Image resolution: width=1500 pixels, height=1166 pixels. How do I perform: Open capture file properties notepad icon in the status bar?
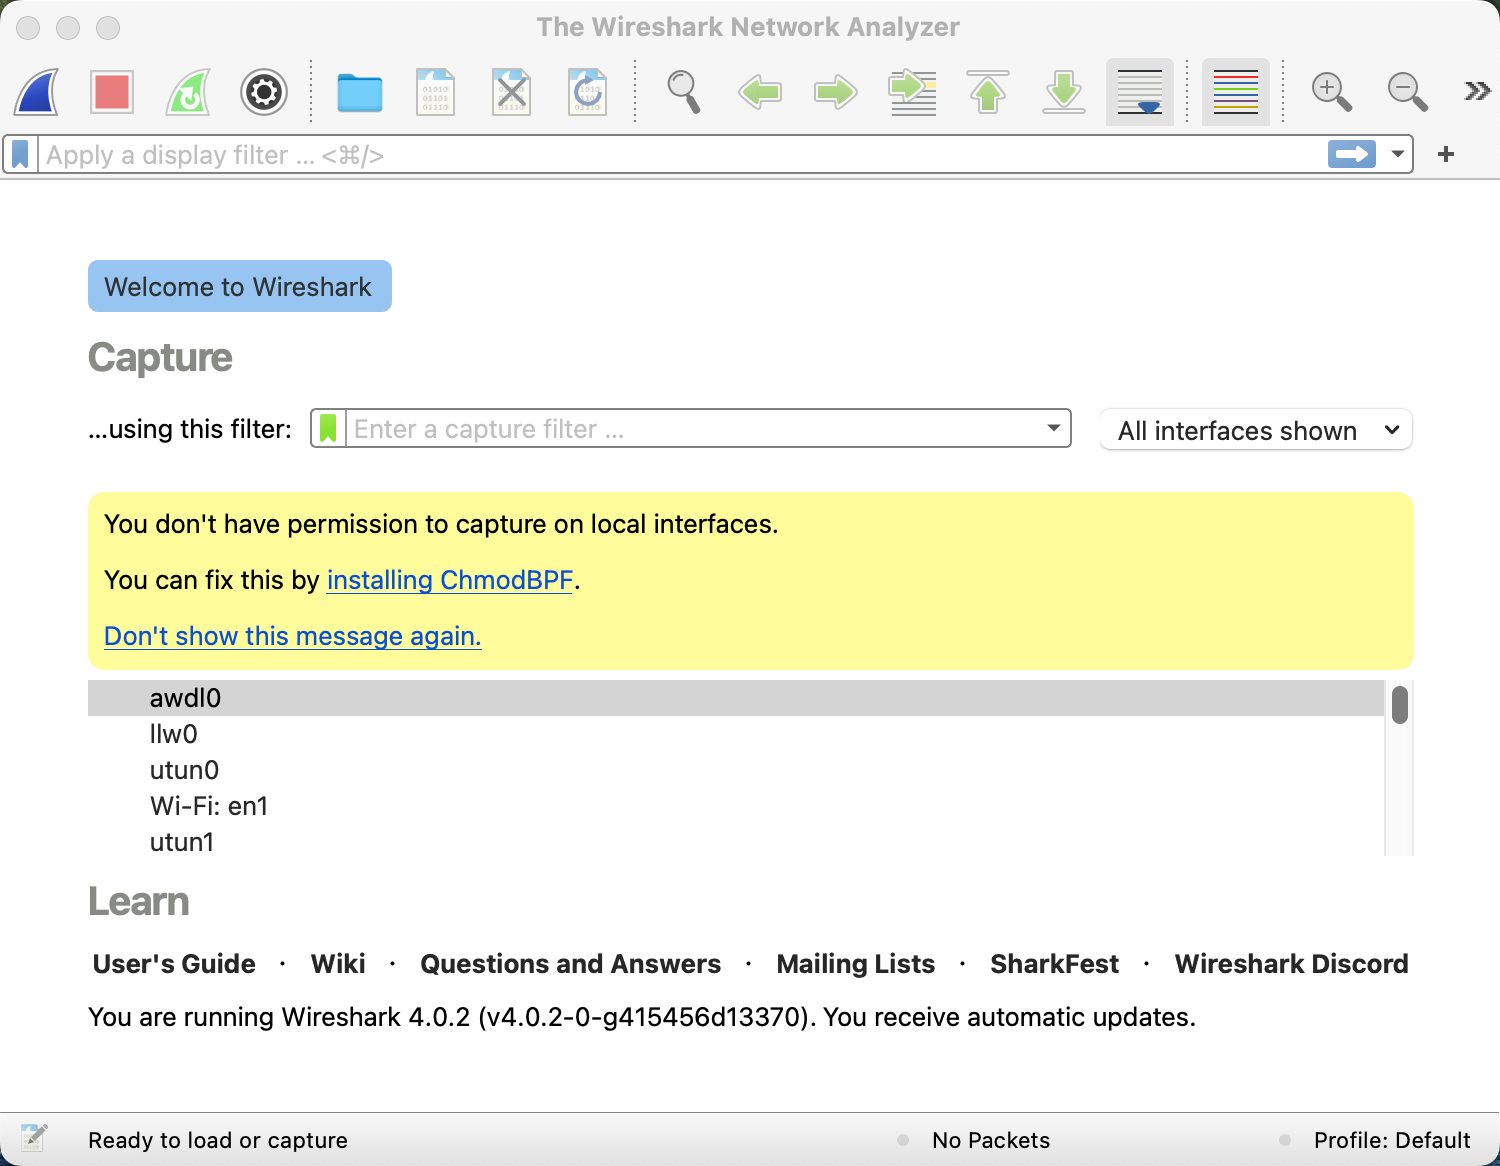click(x=33, y=1138)
